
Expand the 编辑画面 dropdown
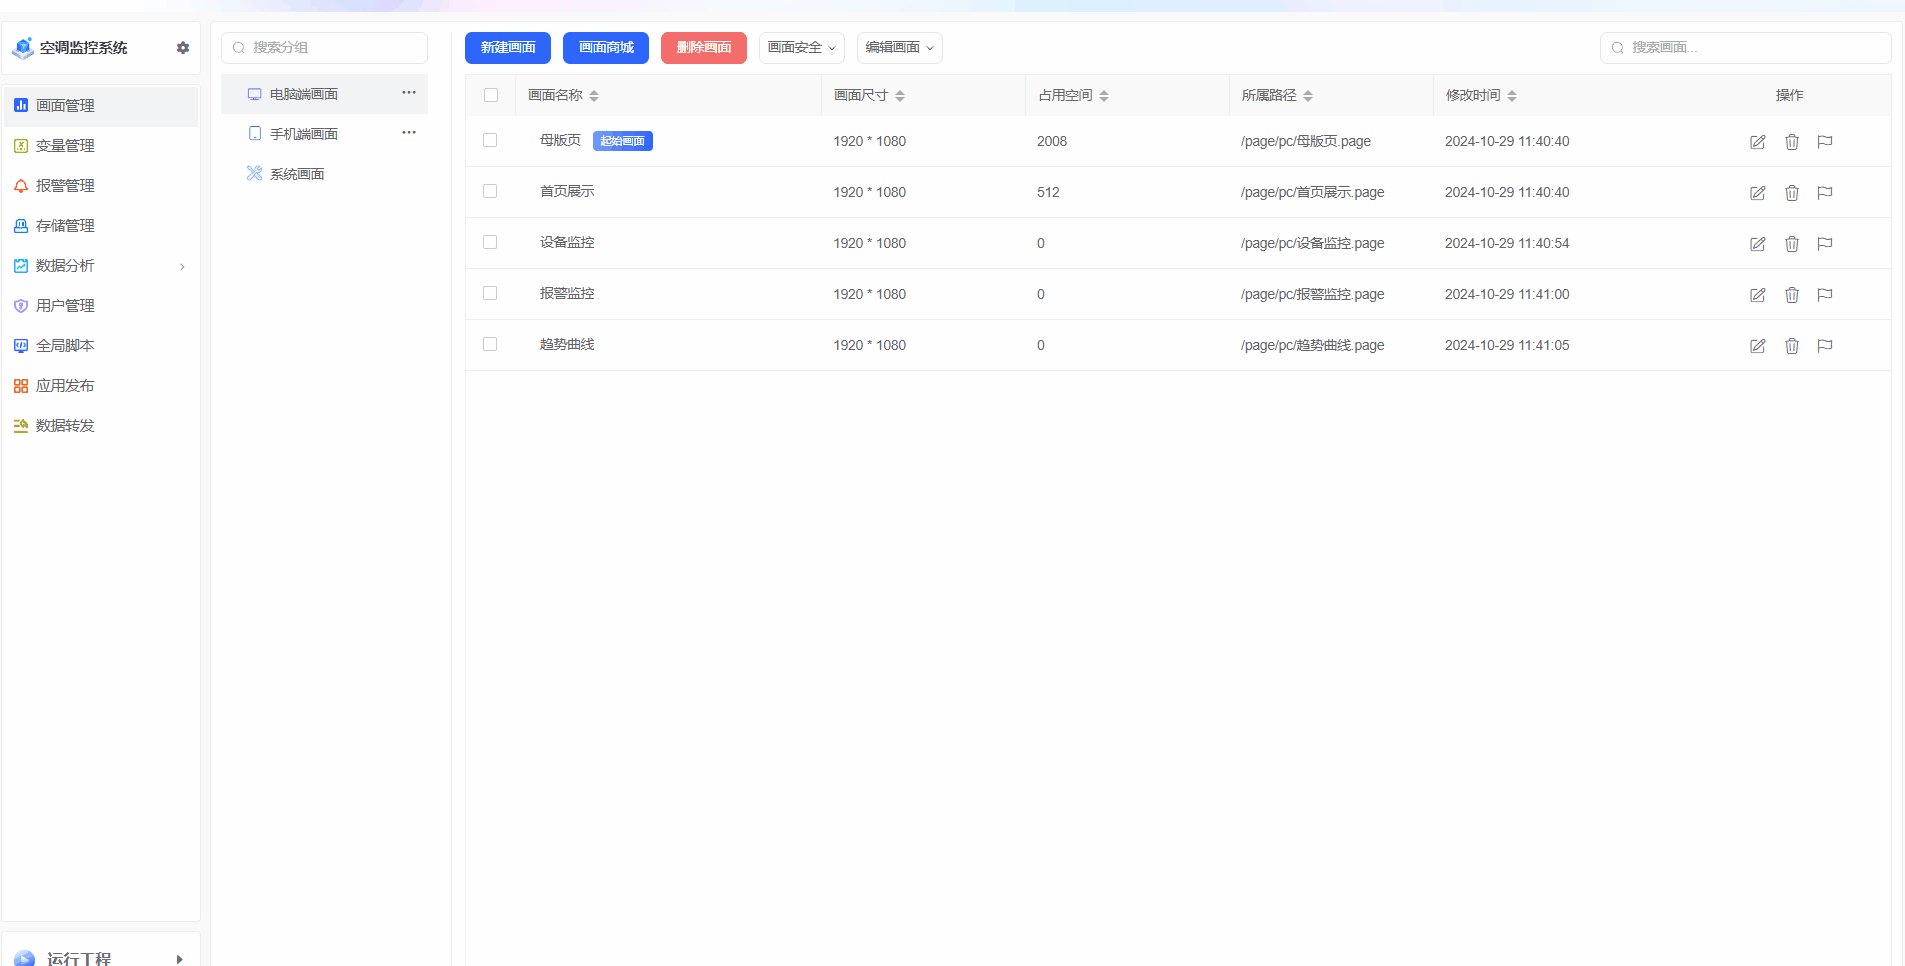click(899, 48)
